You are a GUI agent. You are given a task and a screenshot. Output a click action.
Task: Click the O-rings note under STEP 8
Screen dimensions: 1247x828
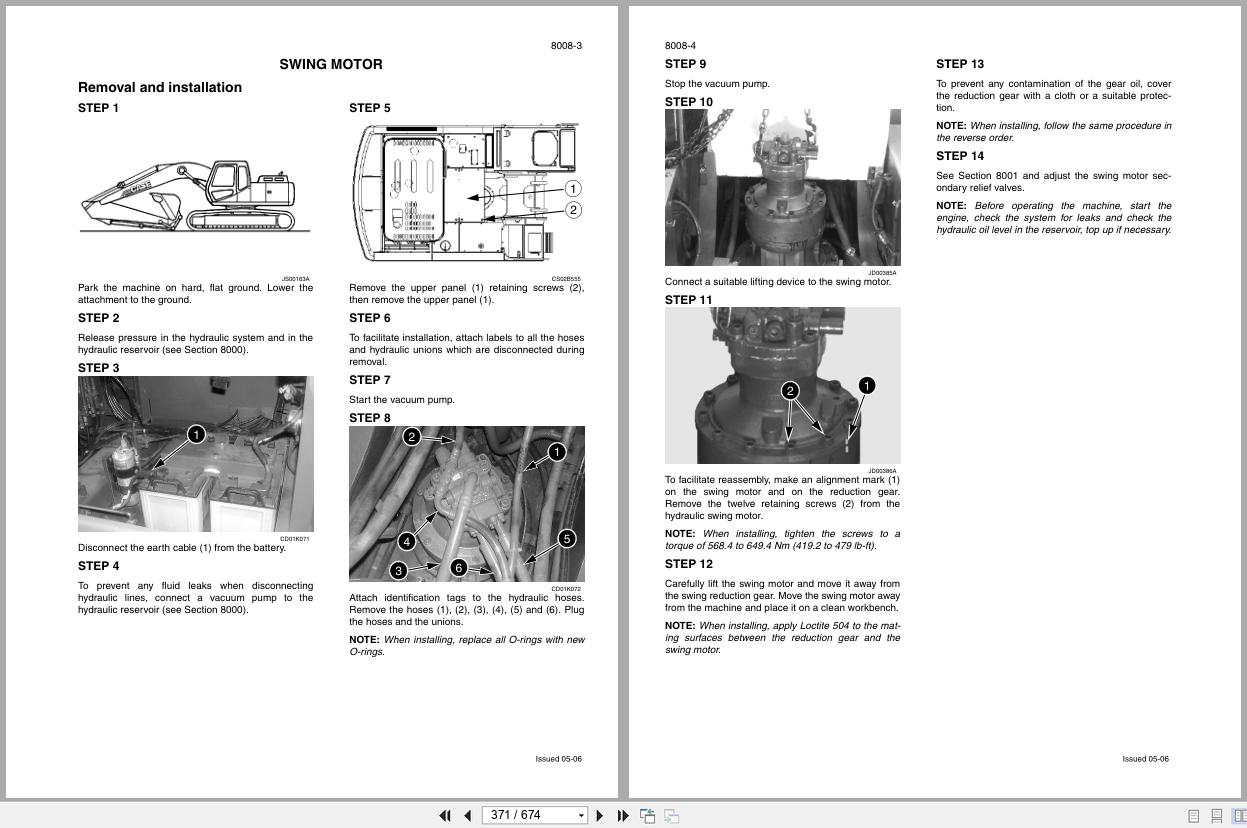click(x=467, y=646)
